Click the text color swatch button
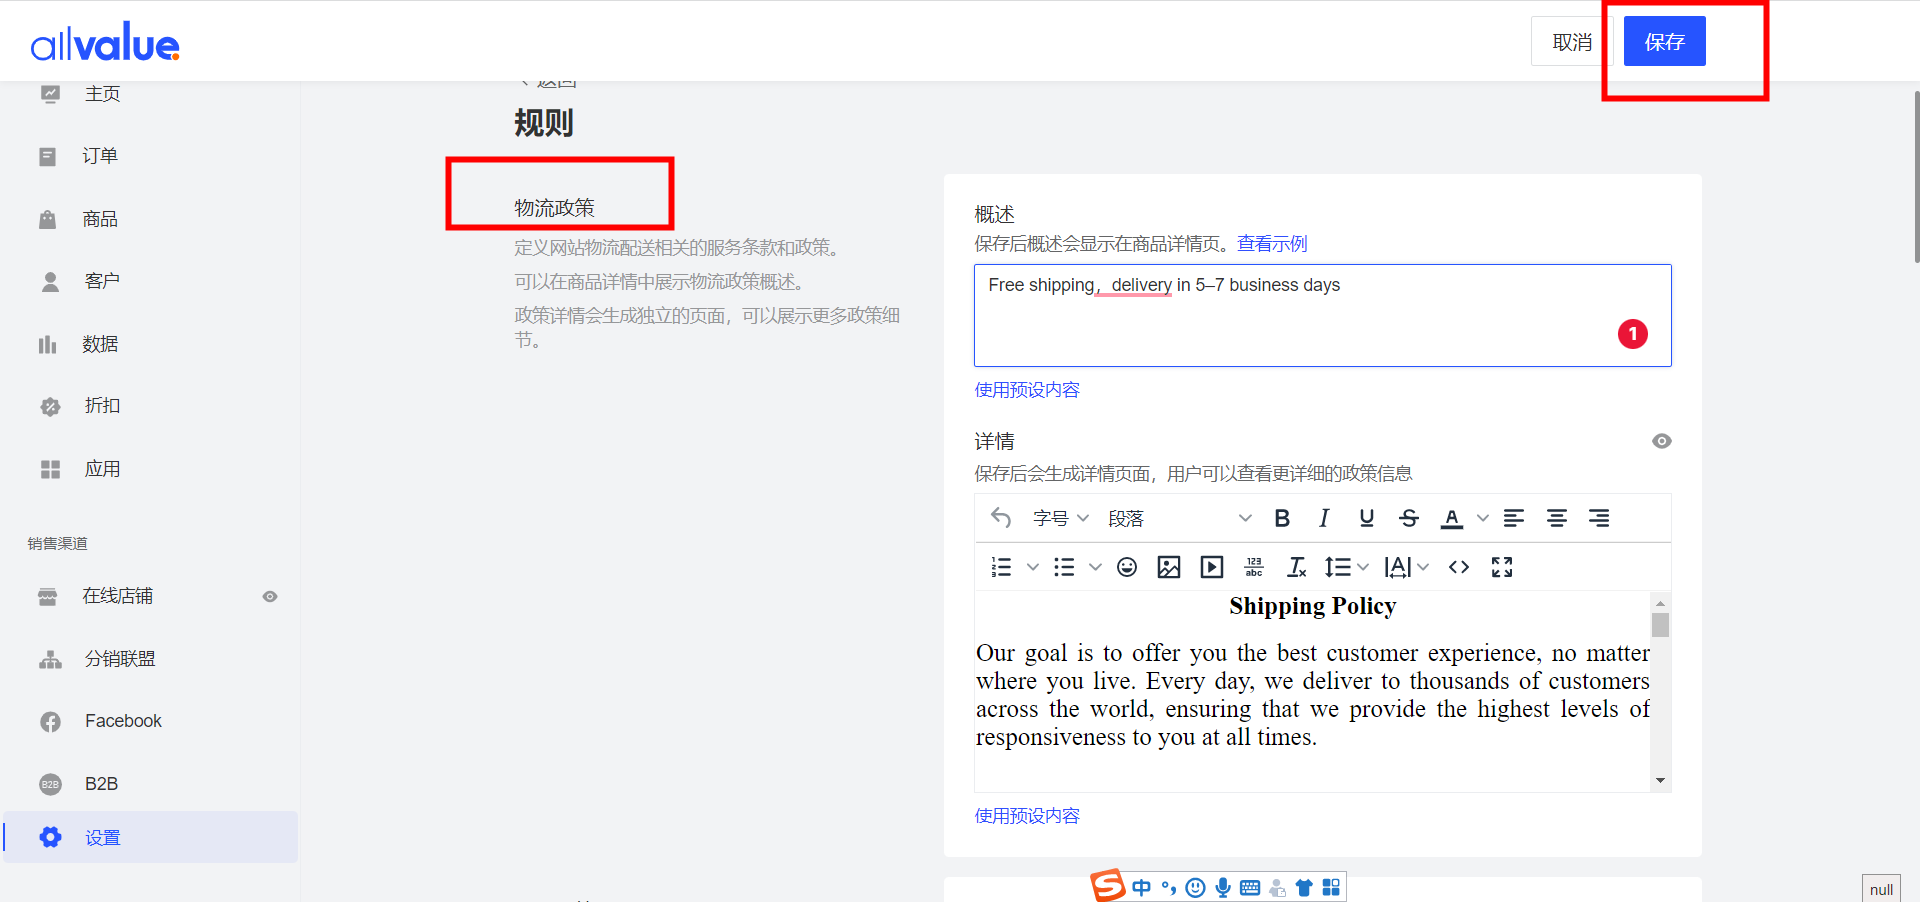This screenshot has width=1920, height=902. point(1452,518)
